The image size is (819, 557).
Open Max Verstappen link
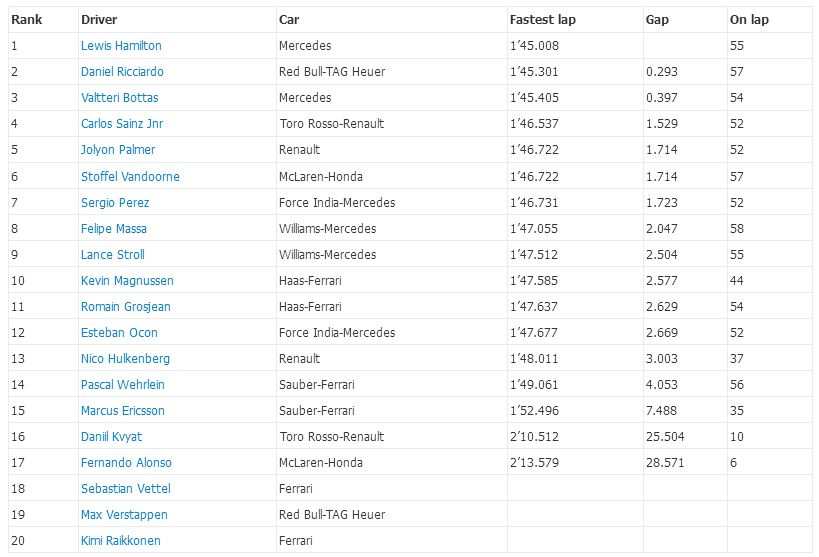[x=124, y=515]
